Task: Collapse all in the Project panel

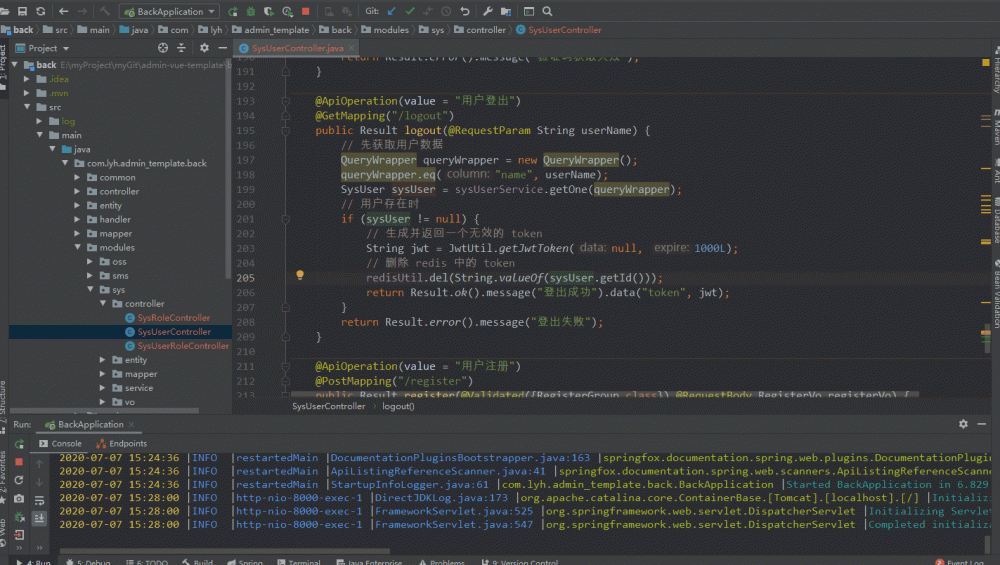Action: coord(181,48)
